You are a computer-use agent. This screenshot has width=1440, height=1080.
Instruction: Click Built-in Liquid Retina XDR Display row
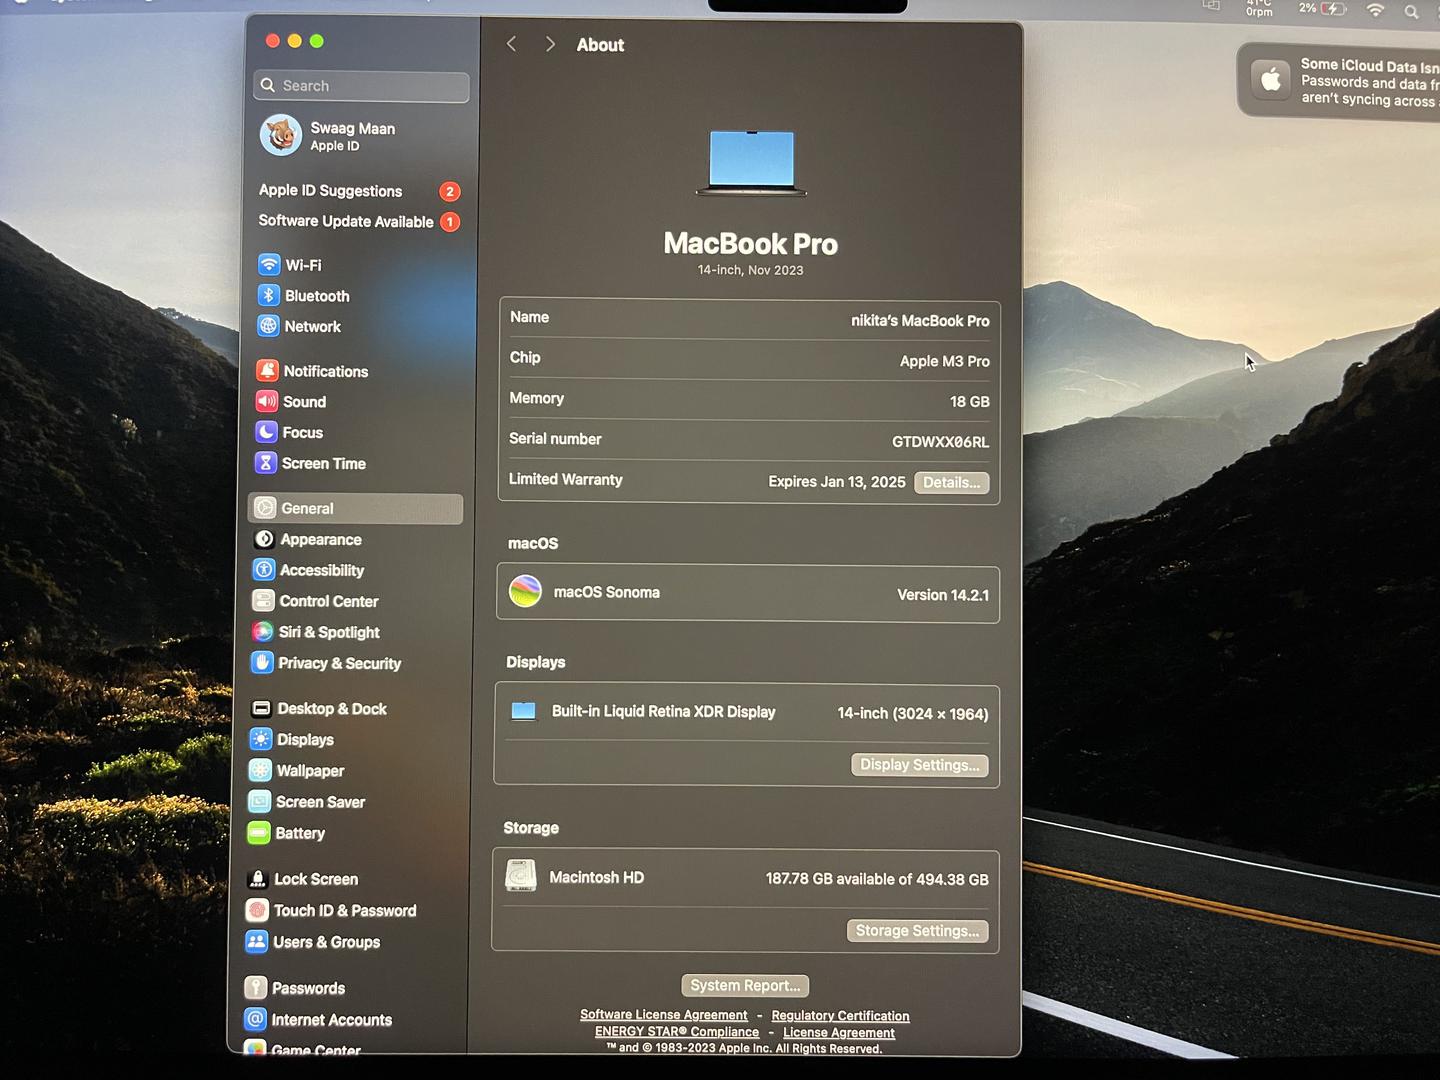click(x=747, y=713)
